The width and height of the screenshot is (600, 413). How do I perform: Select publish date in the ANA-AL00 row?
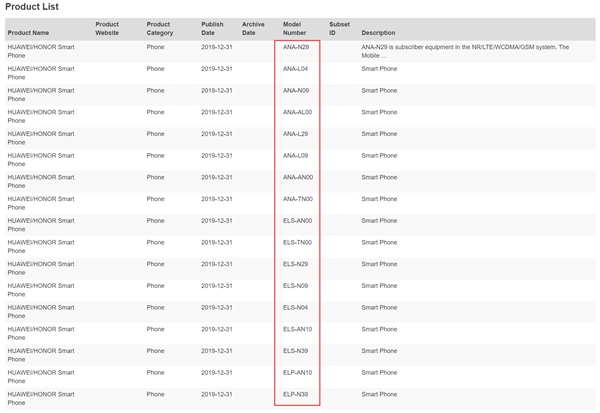click(x=217, y=112)
